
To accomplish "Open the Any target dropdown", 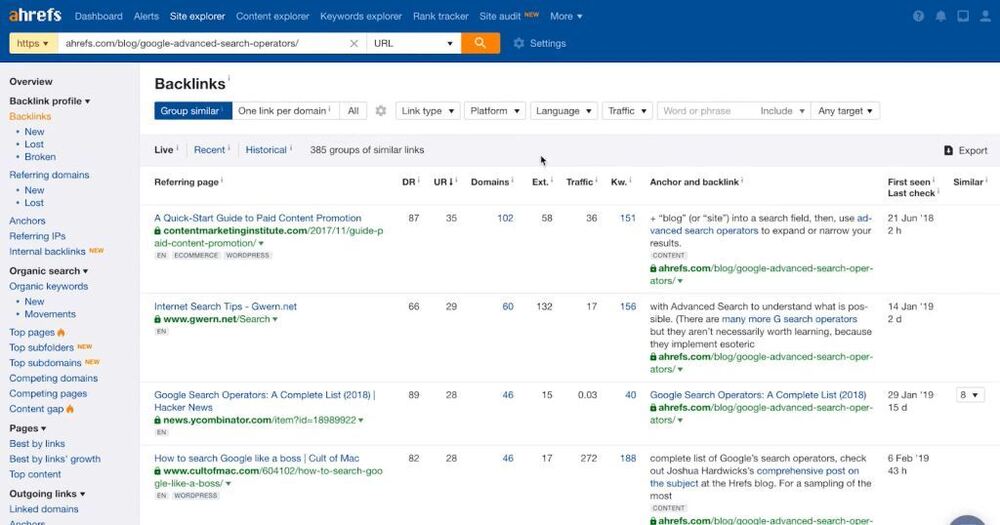I will pyautogui.click(x=845, y=111).
